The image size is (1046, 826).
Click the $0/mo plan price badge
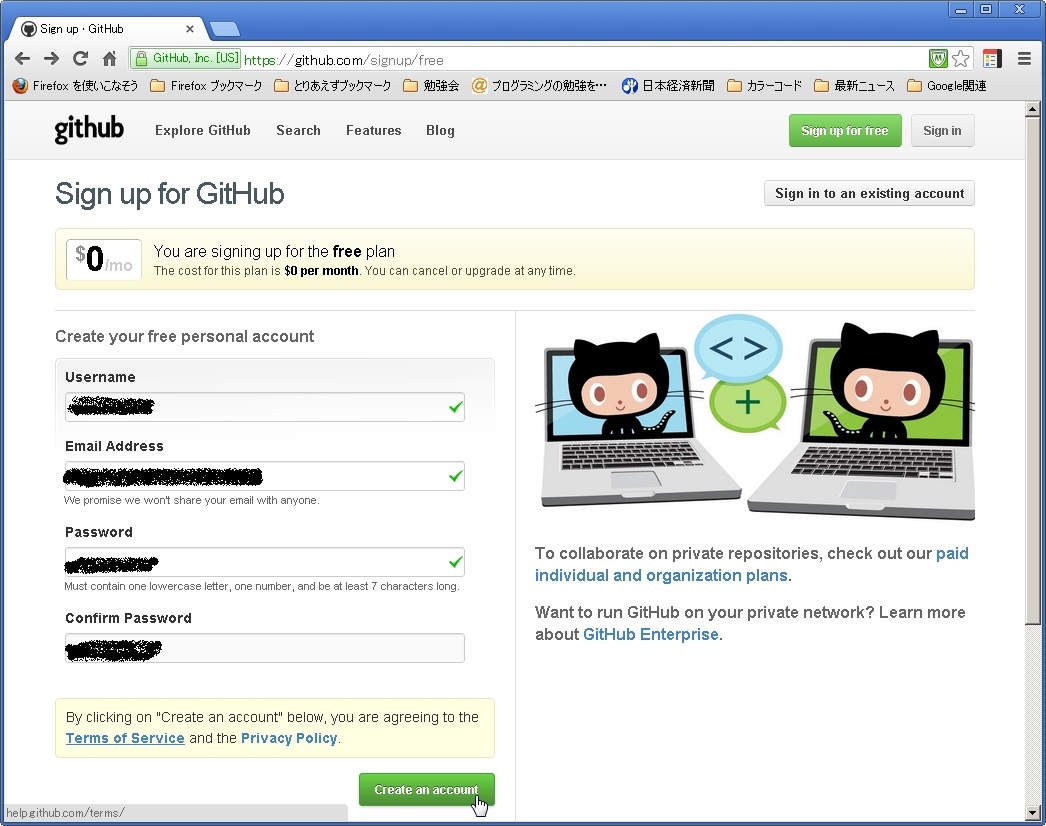point(103,260)
